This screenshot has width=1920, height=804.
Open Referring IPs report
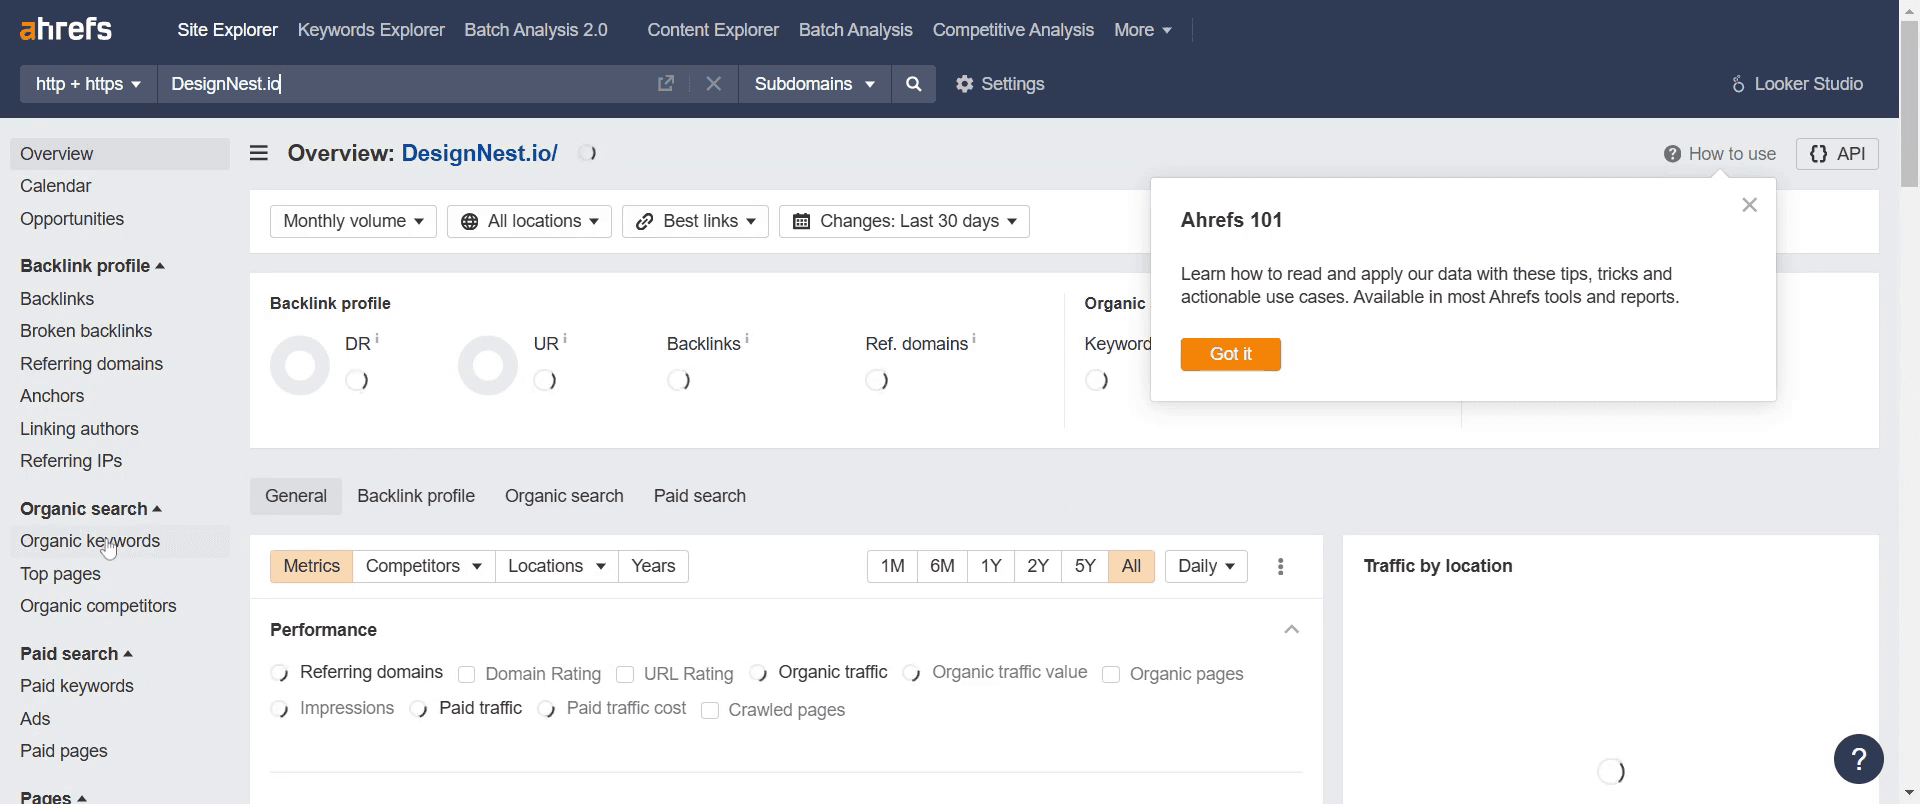71,461
